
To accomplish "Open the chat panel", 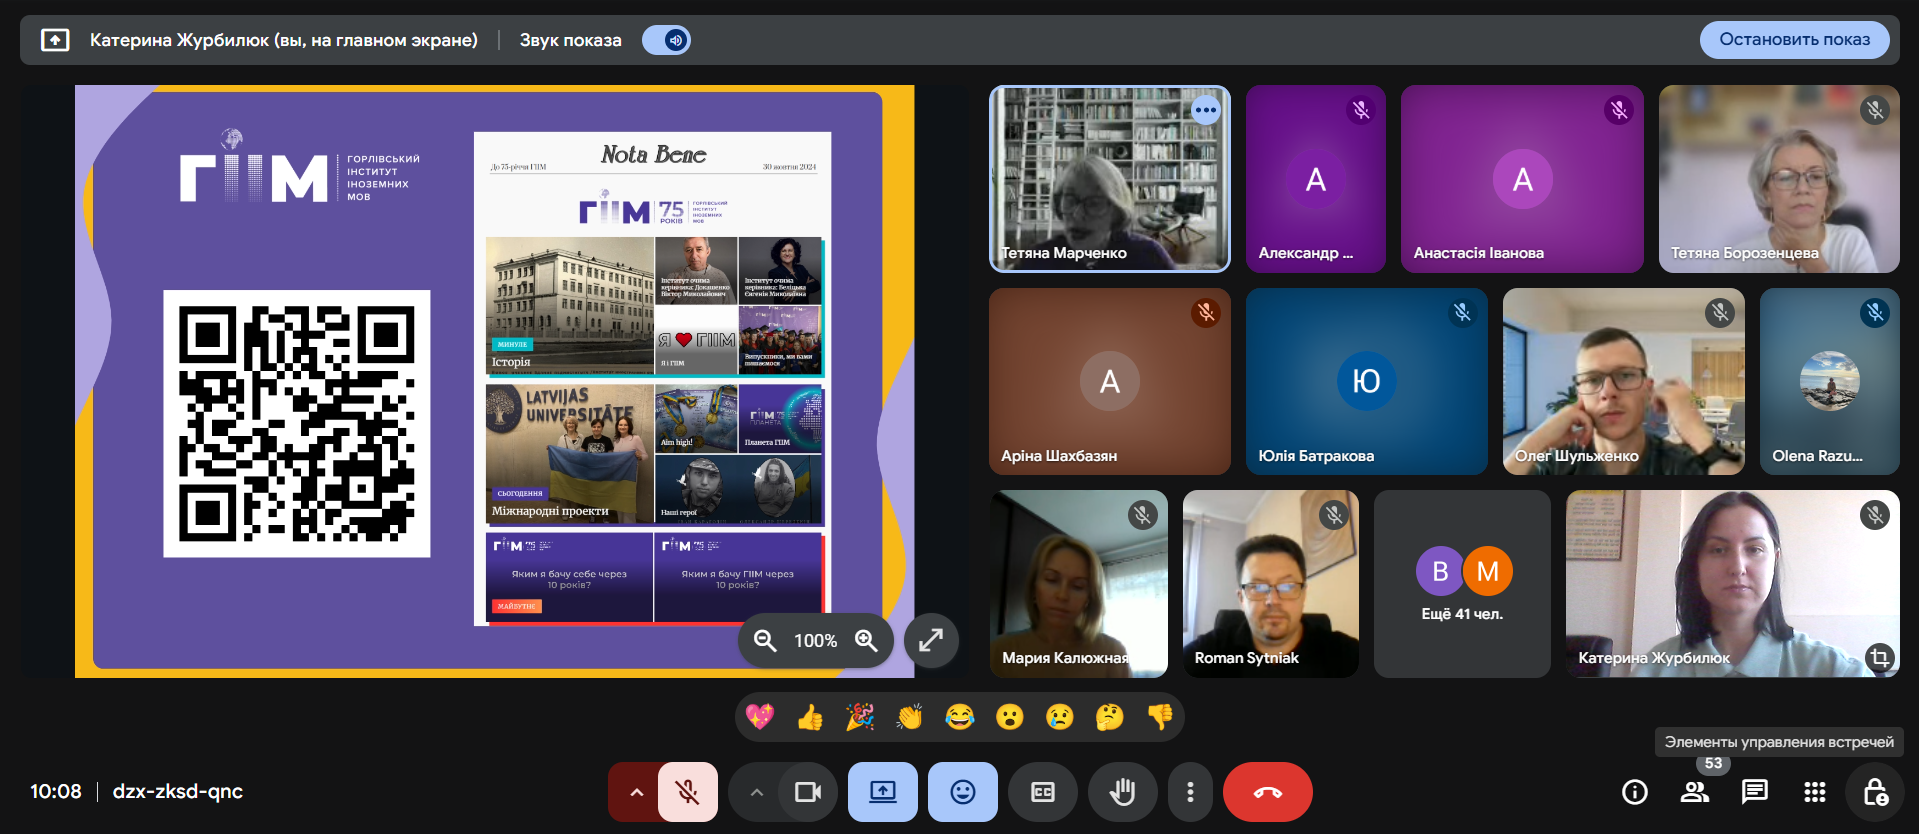I will pyautogui.click(x=1754, y=792).
